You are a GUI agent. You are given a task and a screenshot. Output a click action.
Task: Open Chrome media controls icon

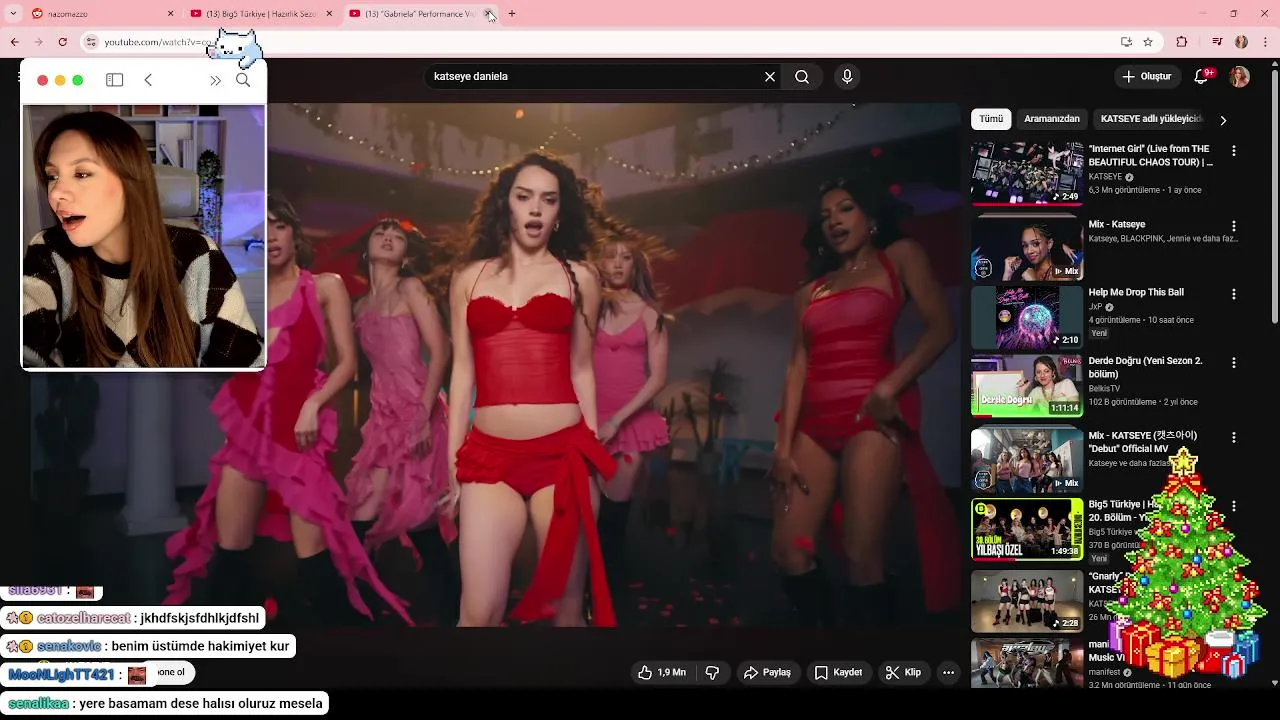coord(1217,42)
